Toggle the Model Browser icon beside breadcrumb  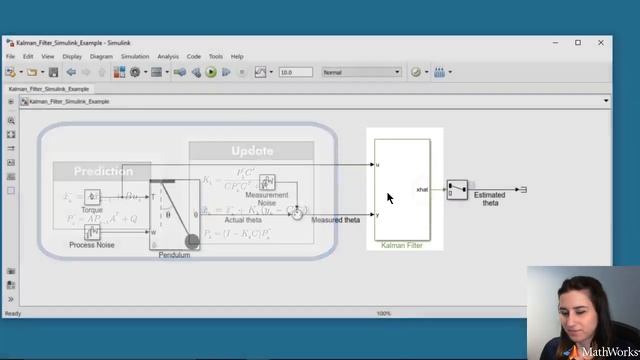click(x=11, y=101)
